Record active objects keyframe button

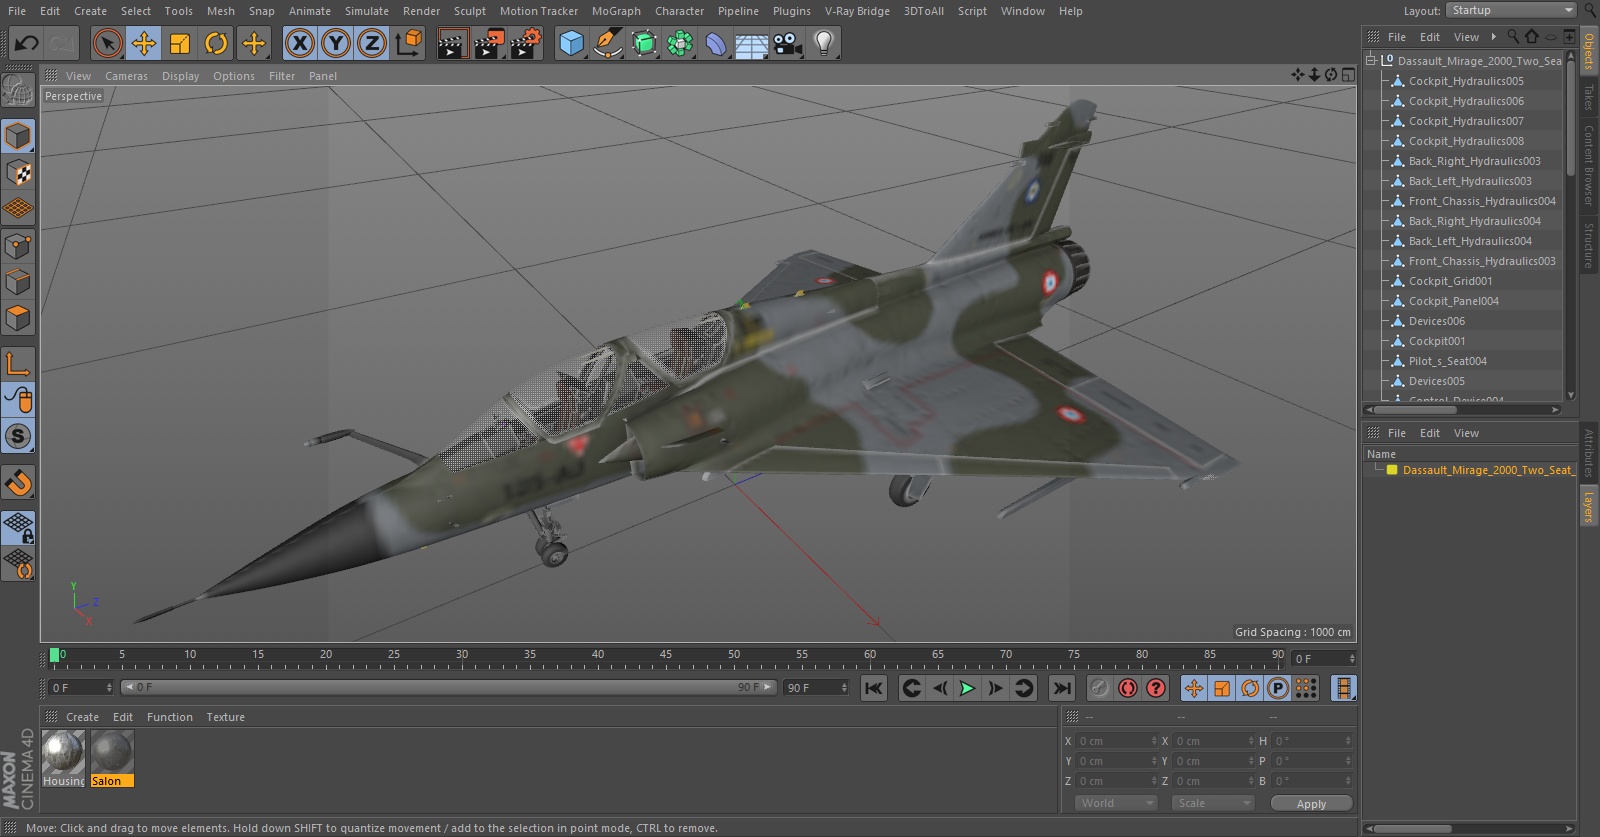pos(1100,688)
